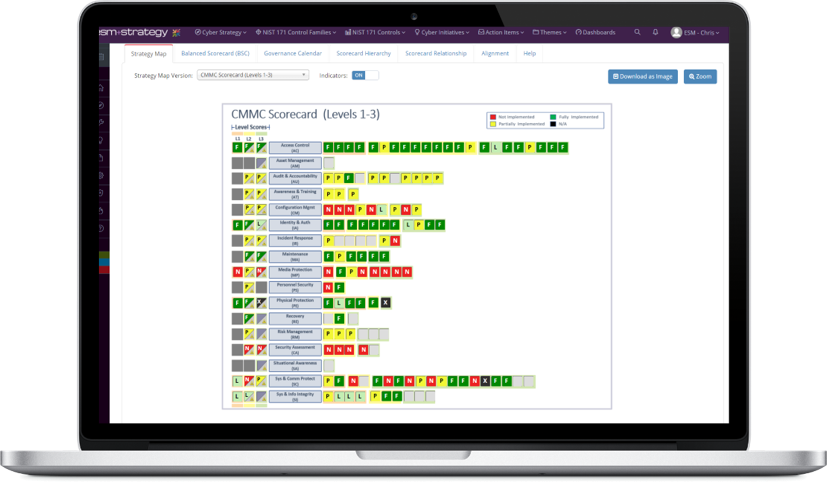Open the Strategy Map Version dropdown
827x482 pixels.
click(253, 75)
